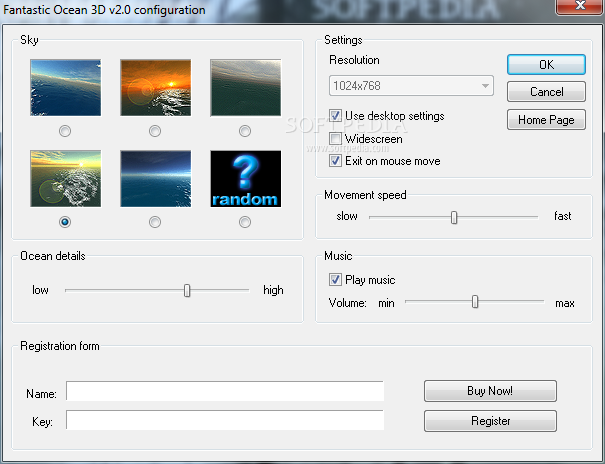Select radio button under dark night sky
The height and width of the screenshot is (464, 605).
pyautogui.click(x=155, y=222)
